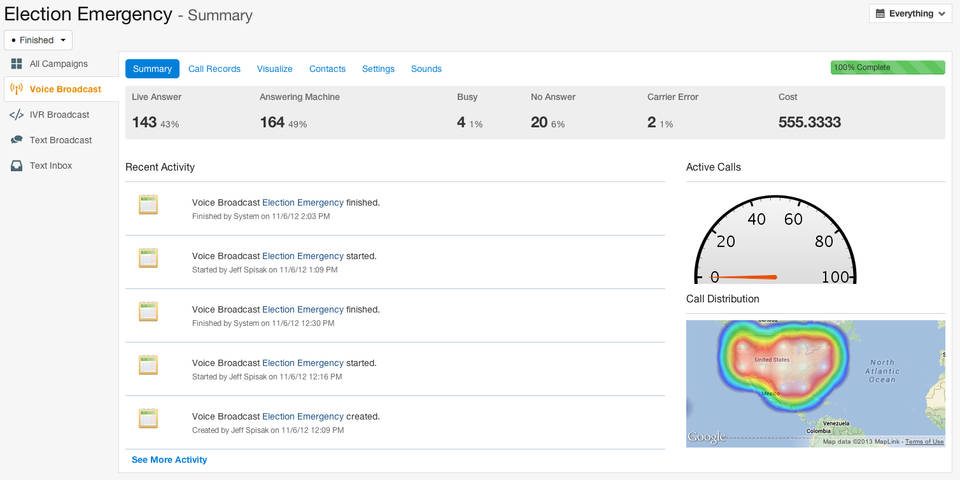Select the Settings tab

coord(378,69)
